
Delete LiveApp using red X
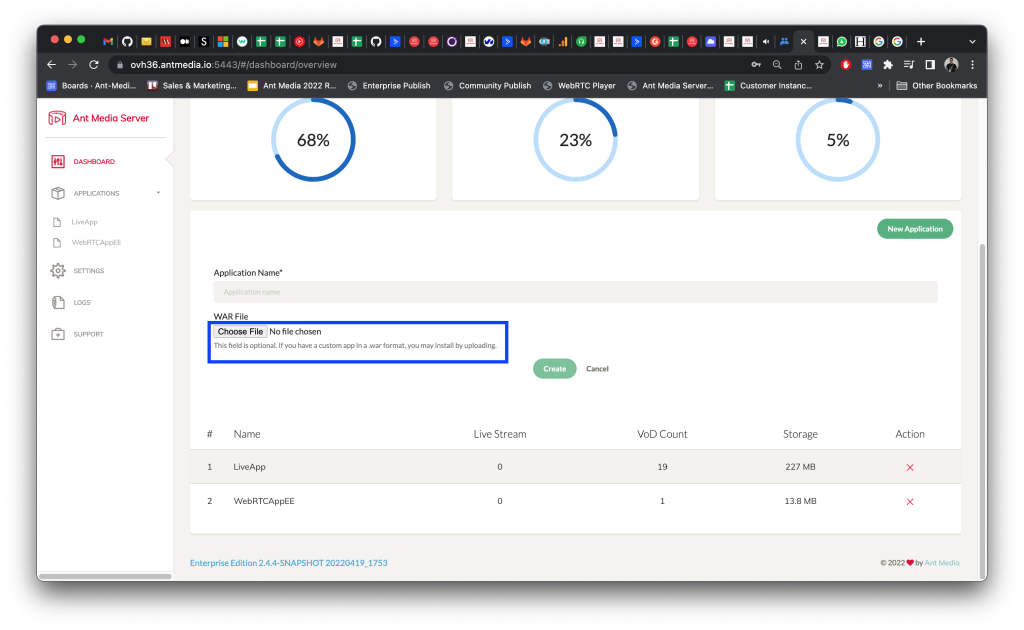(x=910, y=467)
